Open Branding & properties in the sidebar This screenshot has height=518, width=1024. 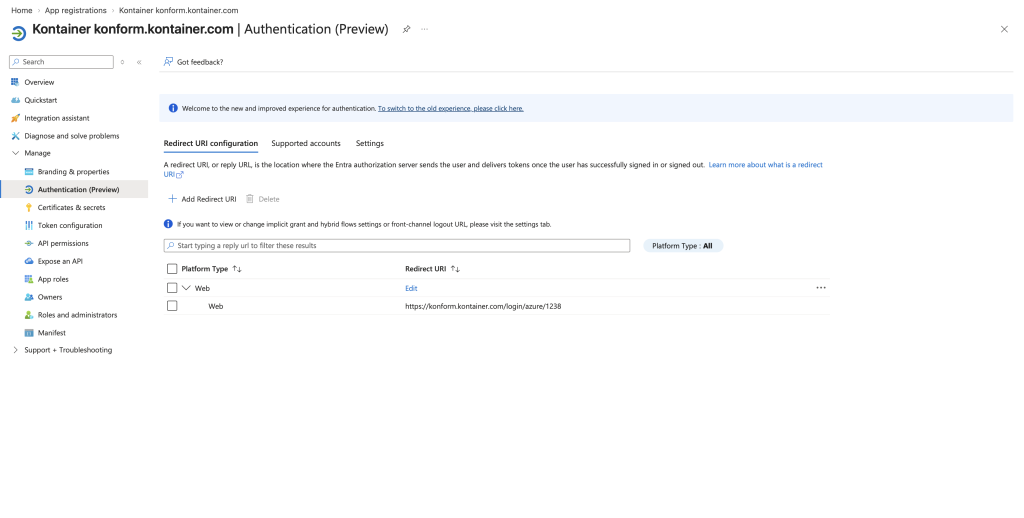click(74, 172)
